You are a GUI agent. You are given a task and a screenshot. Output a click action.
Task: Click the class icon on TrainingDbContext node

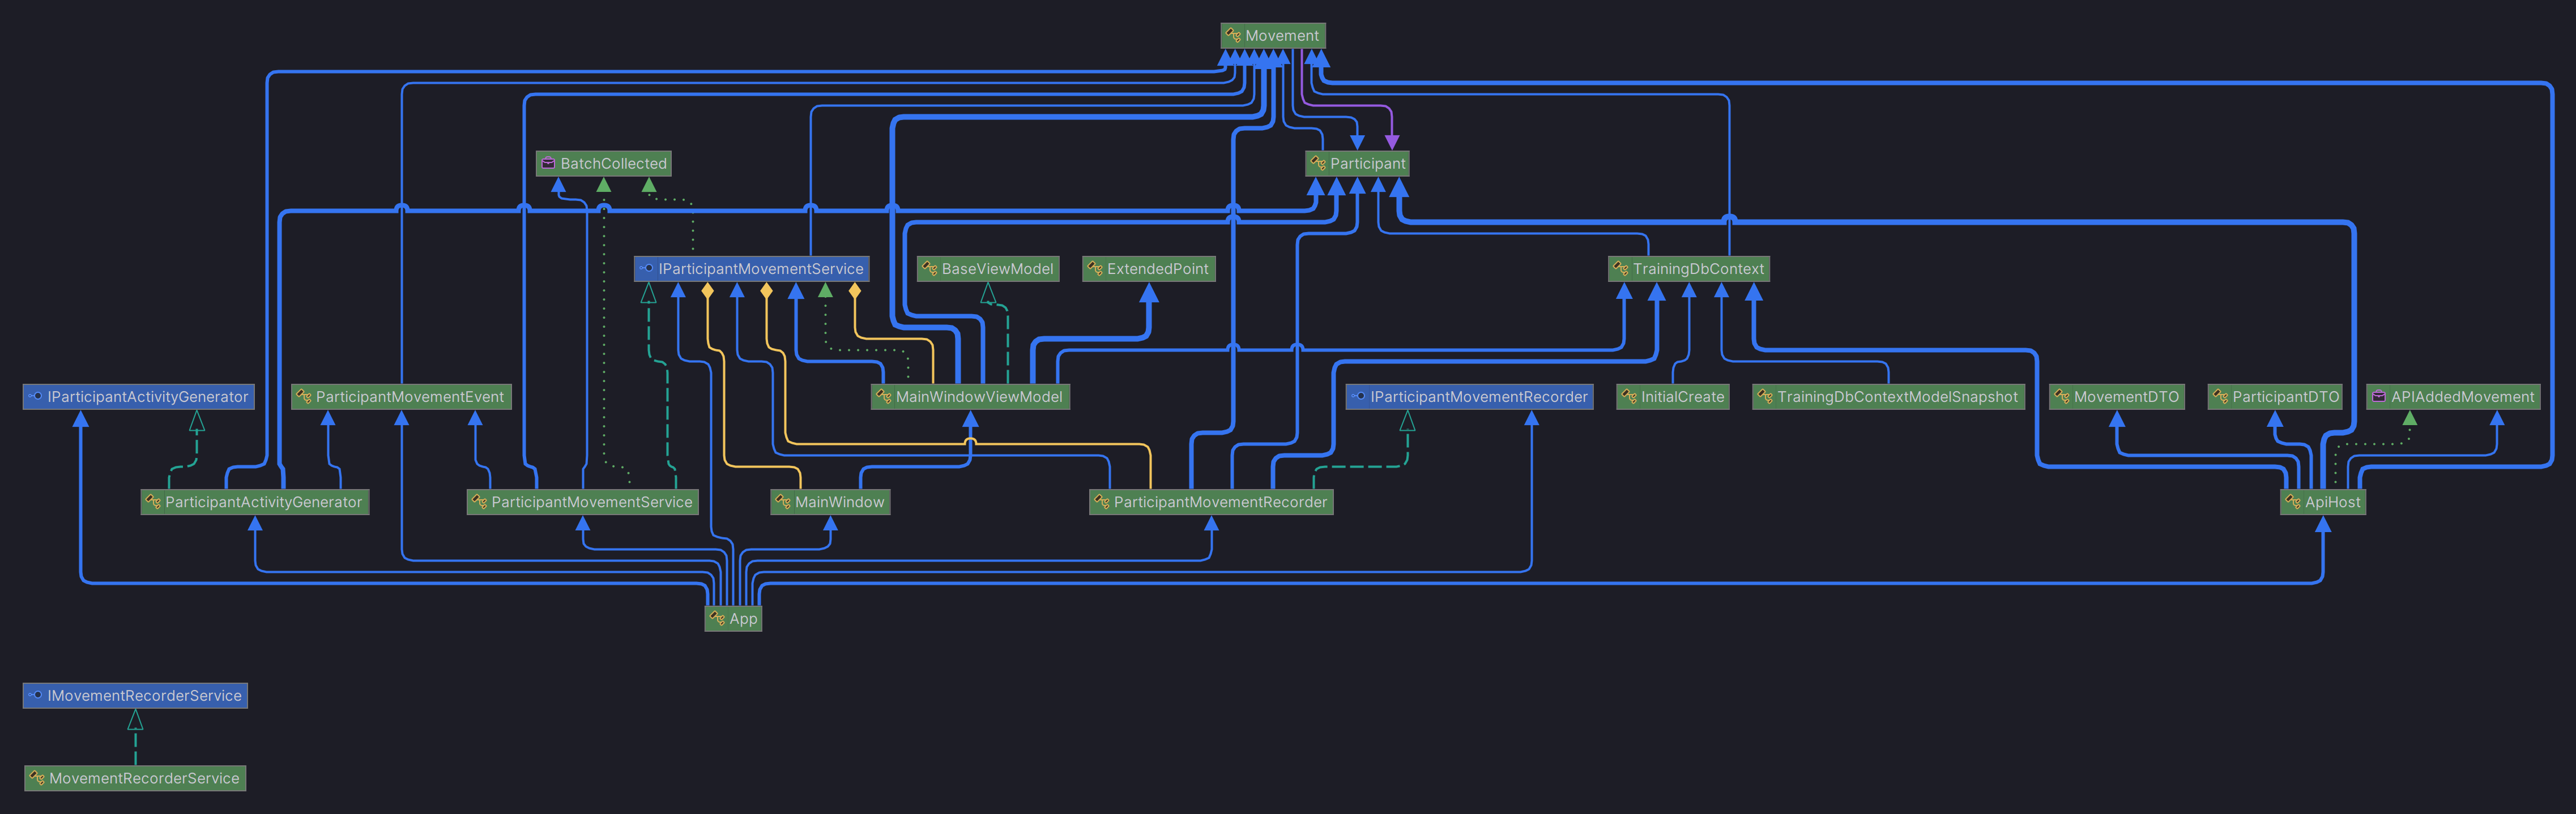[x=1620, y=269]
